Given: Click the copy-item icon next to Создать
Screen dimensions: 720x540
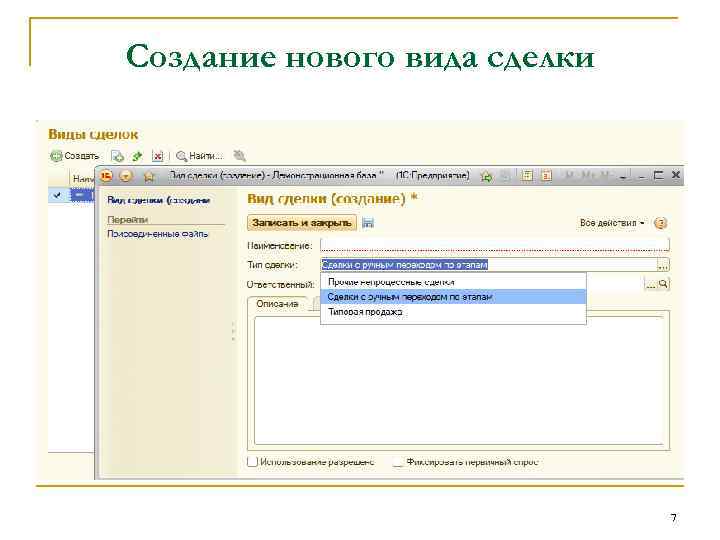Looking at the screenshot, I should tap(118, 156).
